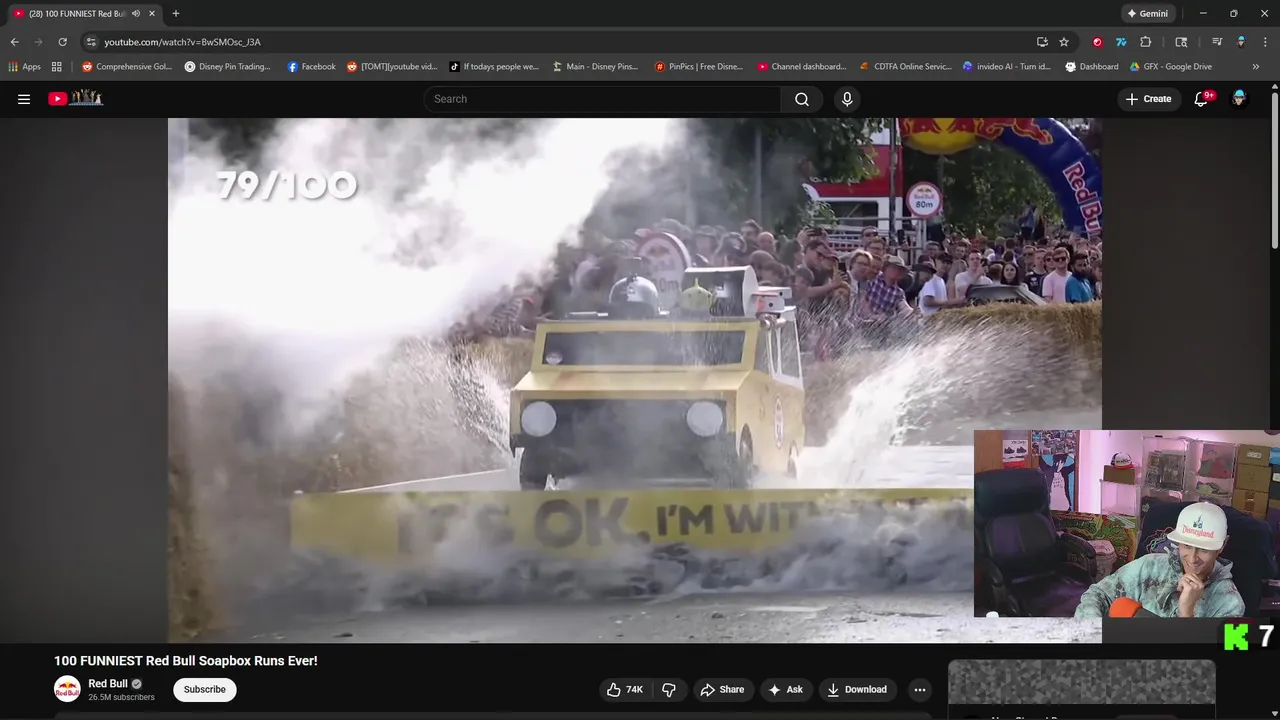Open the blue 7 extension icon
Image resolution: width=1280 pixels, height=720 pixels.
[1121, 42]
